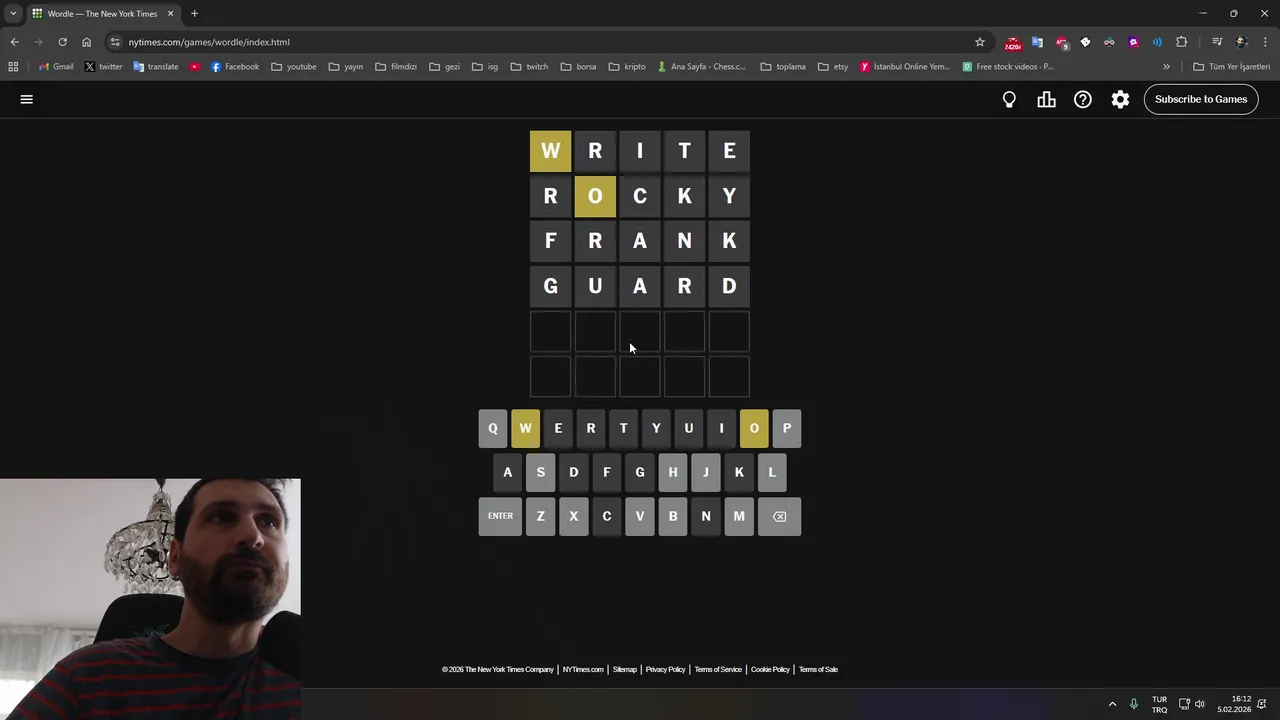The width and height of the screenshot is (1280, 720).
Task: Open the red YouTube icon bookmark
Action: [x=195, y=67]
